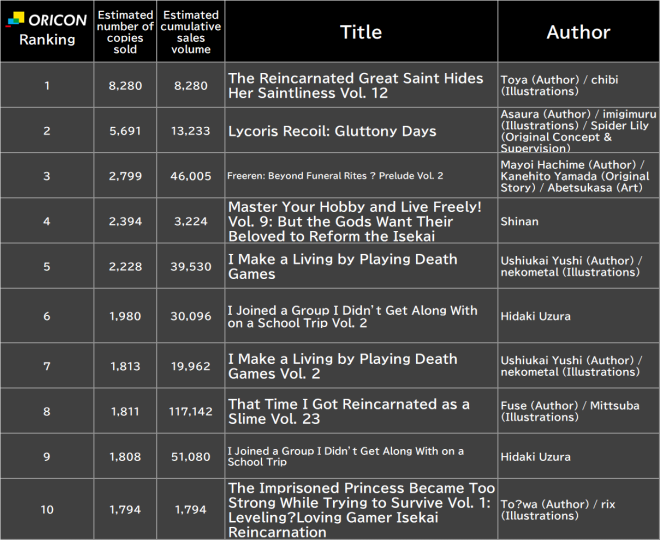This screenshot has height=540, width=660.
Task: Click the Author column header
Action: [578, 32]
